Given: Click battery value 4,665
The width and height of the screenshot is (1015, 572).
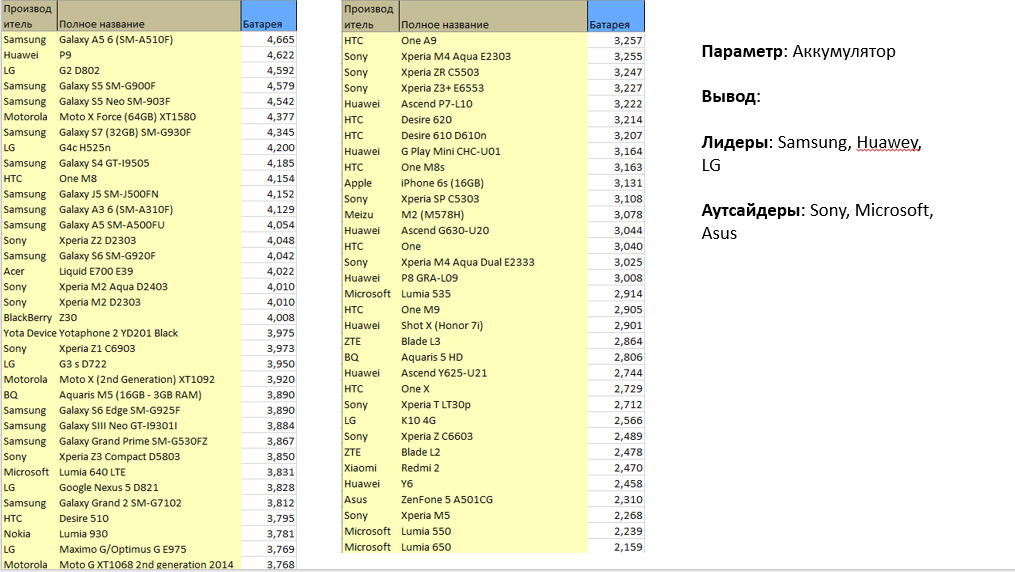Looking at the screenshot, I should 269,39.
